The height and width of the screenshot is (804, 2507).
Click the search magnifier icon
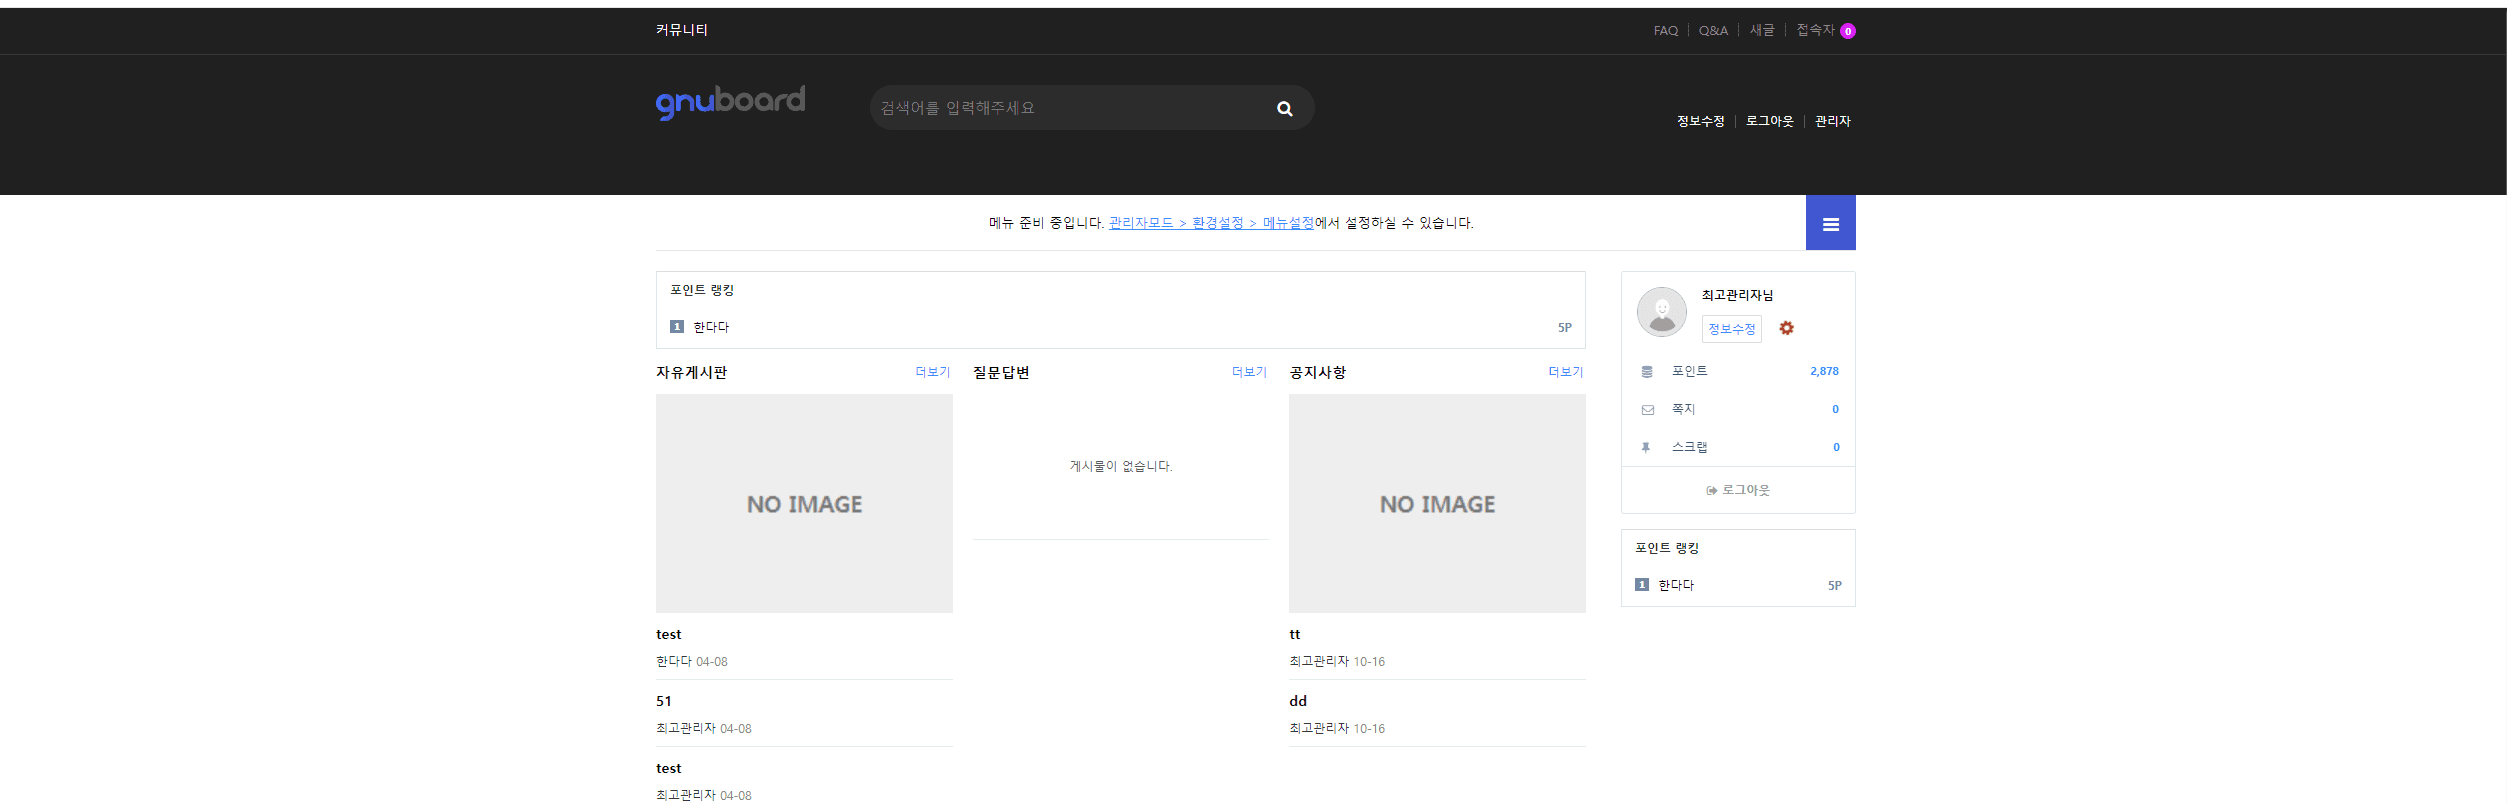pos(1284,109)
